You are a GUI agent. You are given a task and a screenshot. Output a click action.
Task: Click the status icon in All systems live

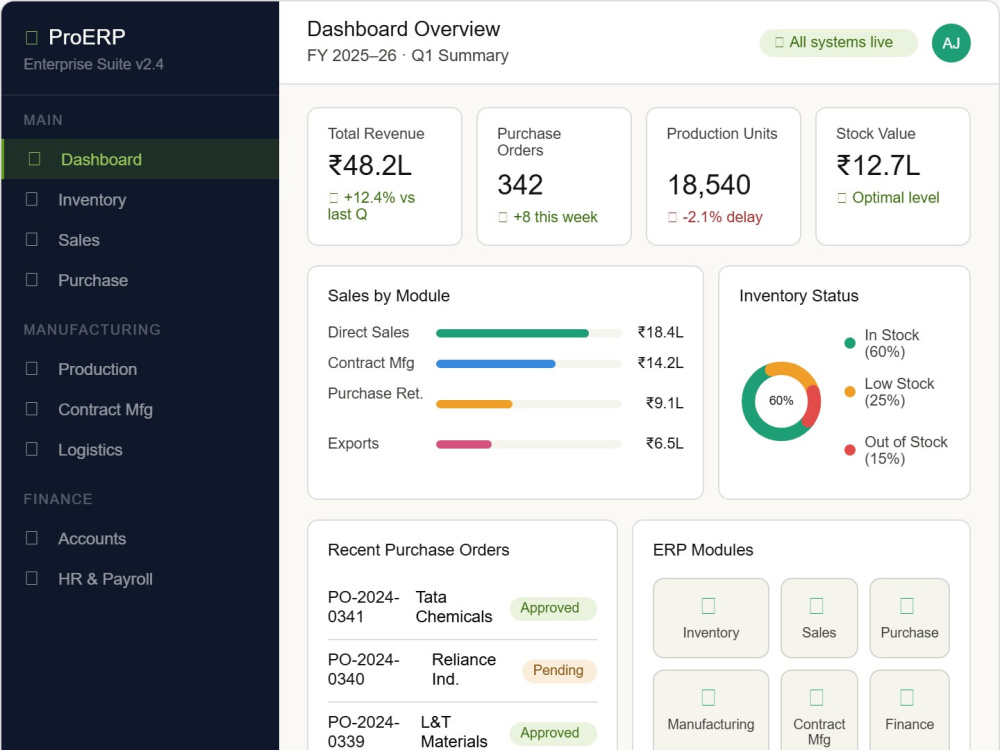779,42
